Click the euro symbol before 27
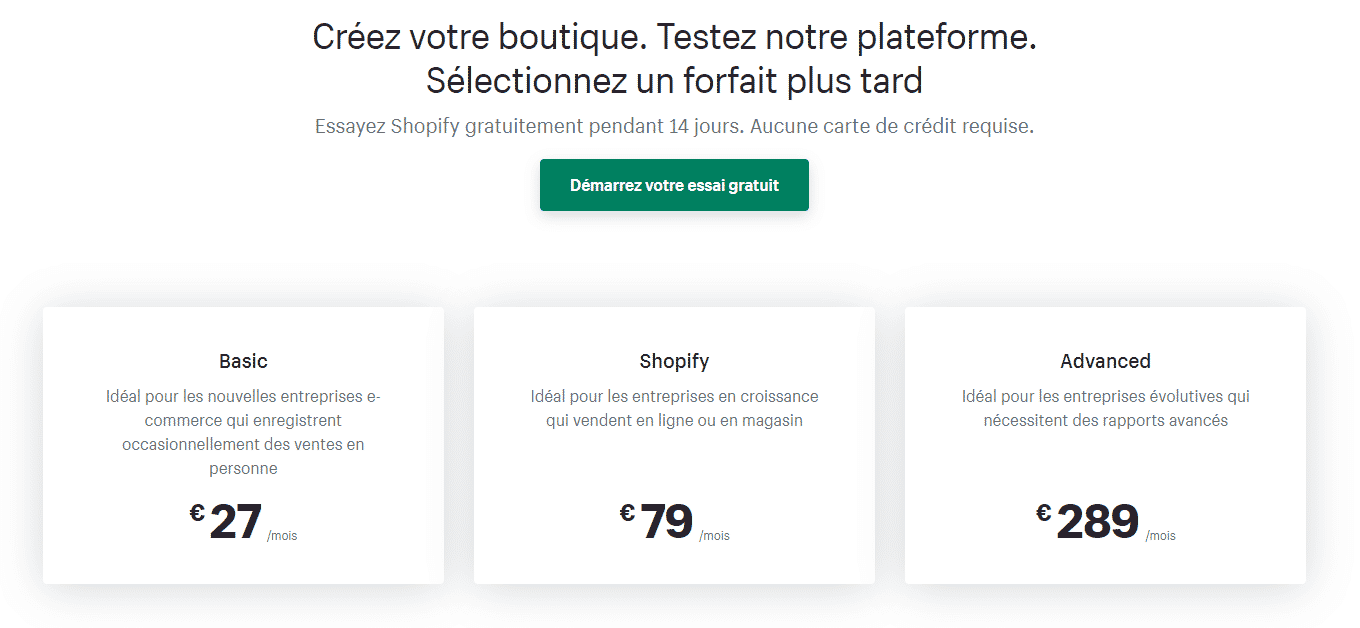 pyautogui.click(x=197, y=513)
